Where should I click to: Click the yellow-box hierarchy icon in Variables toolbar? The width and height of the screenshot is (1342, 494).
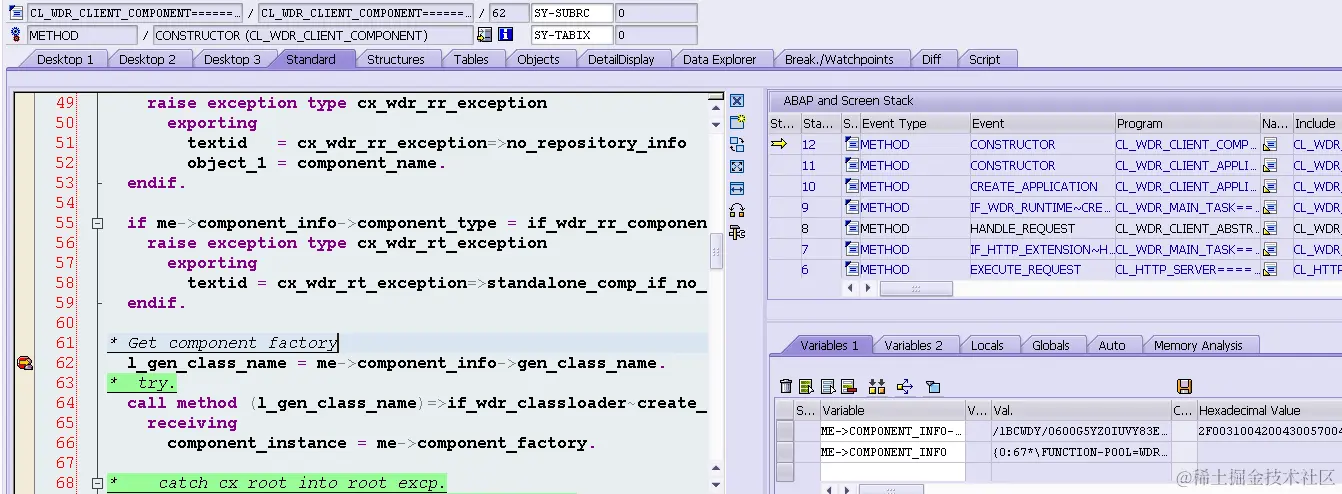click(877, 386)
